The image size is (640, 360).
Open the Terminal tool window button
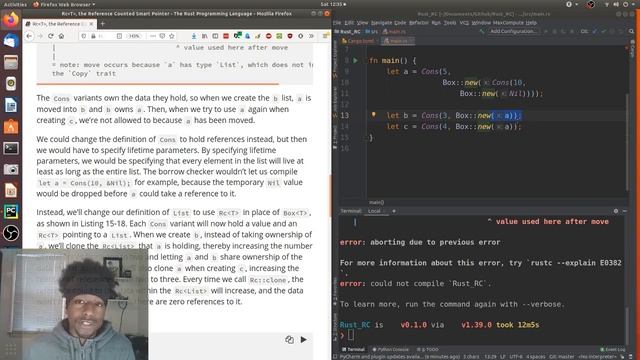[353, 349]
